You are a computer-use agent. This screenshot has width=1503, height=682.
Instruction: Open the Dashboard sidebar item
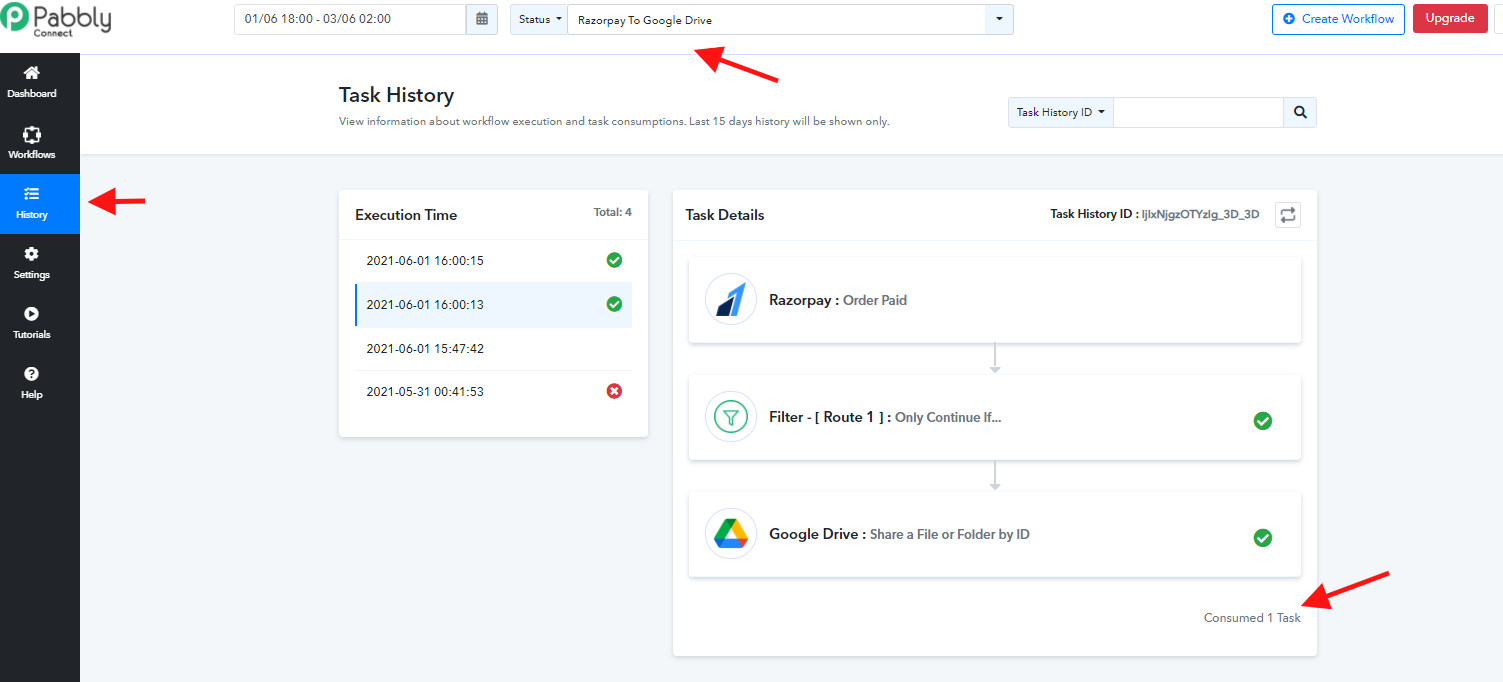[x=32, y=82]
